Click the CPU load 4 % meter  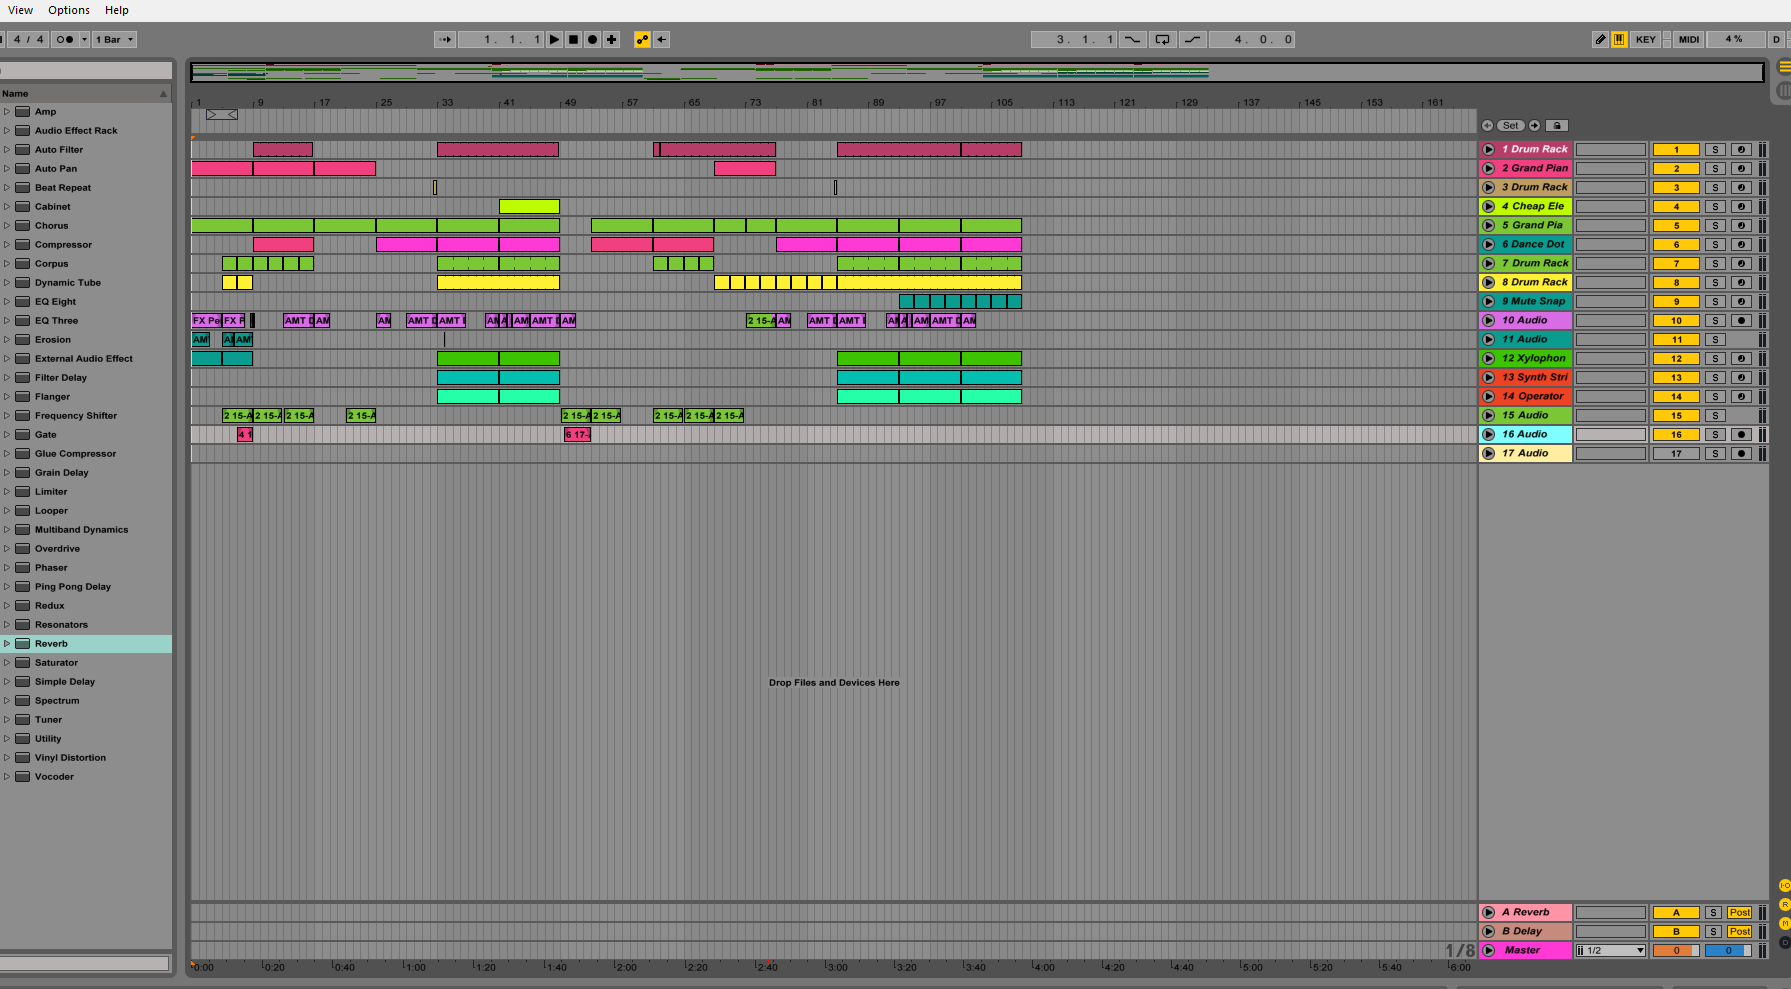click(x=1734, y=40)
